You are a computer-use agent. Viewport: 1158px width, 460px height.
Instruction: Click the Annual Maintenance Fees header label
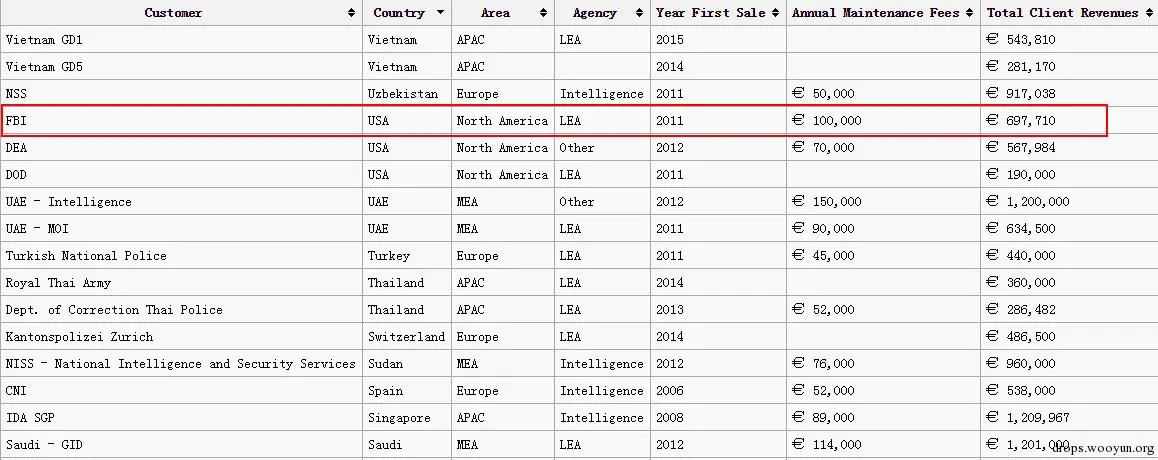click(x=875, y=13)
